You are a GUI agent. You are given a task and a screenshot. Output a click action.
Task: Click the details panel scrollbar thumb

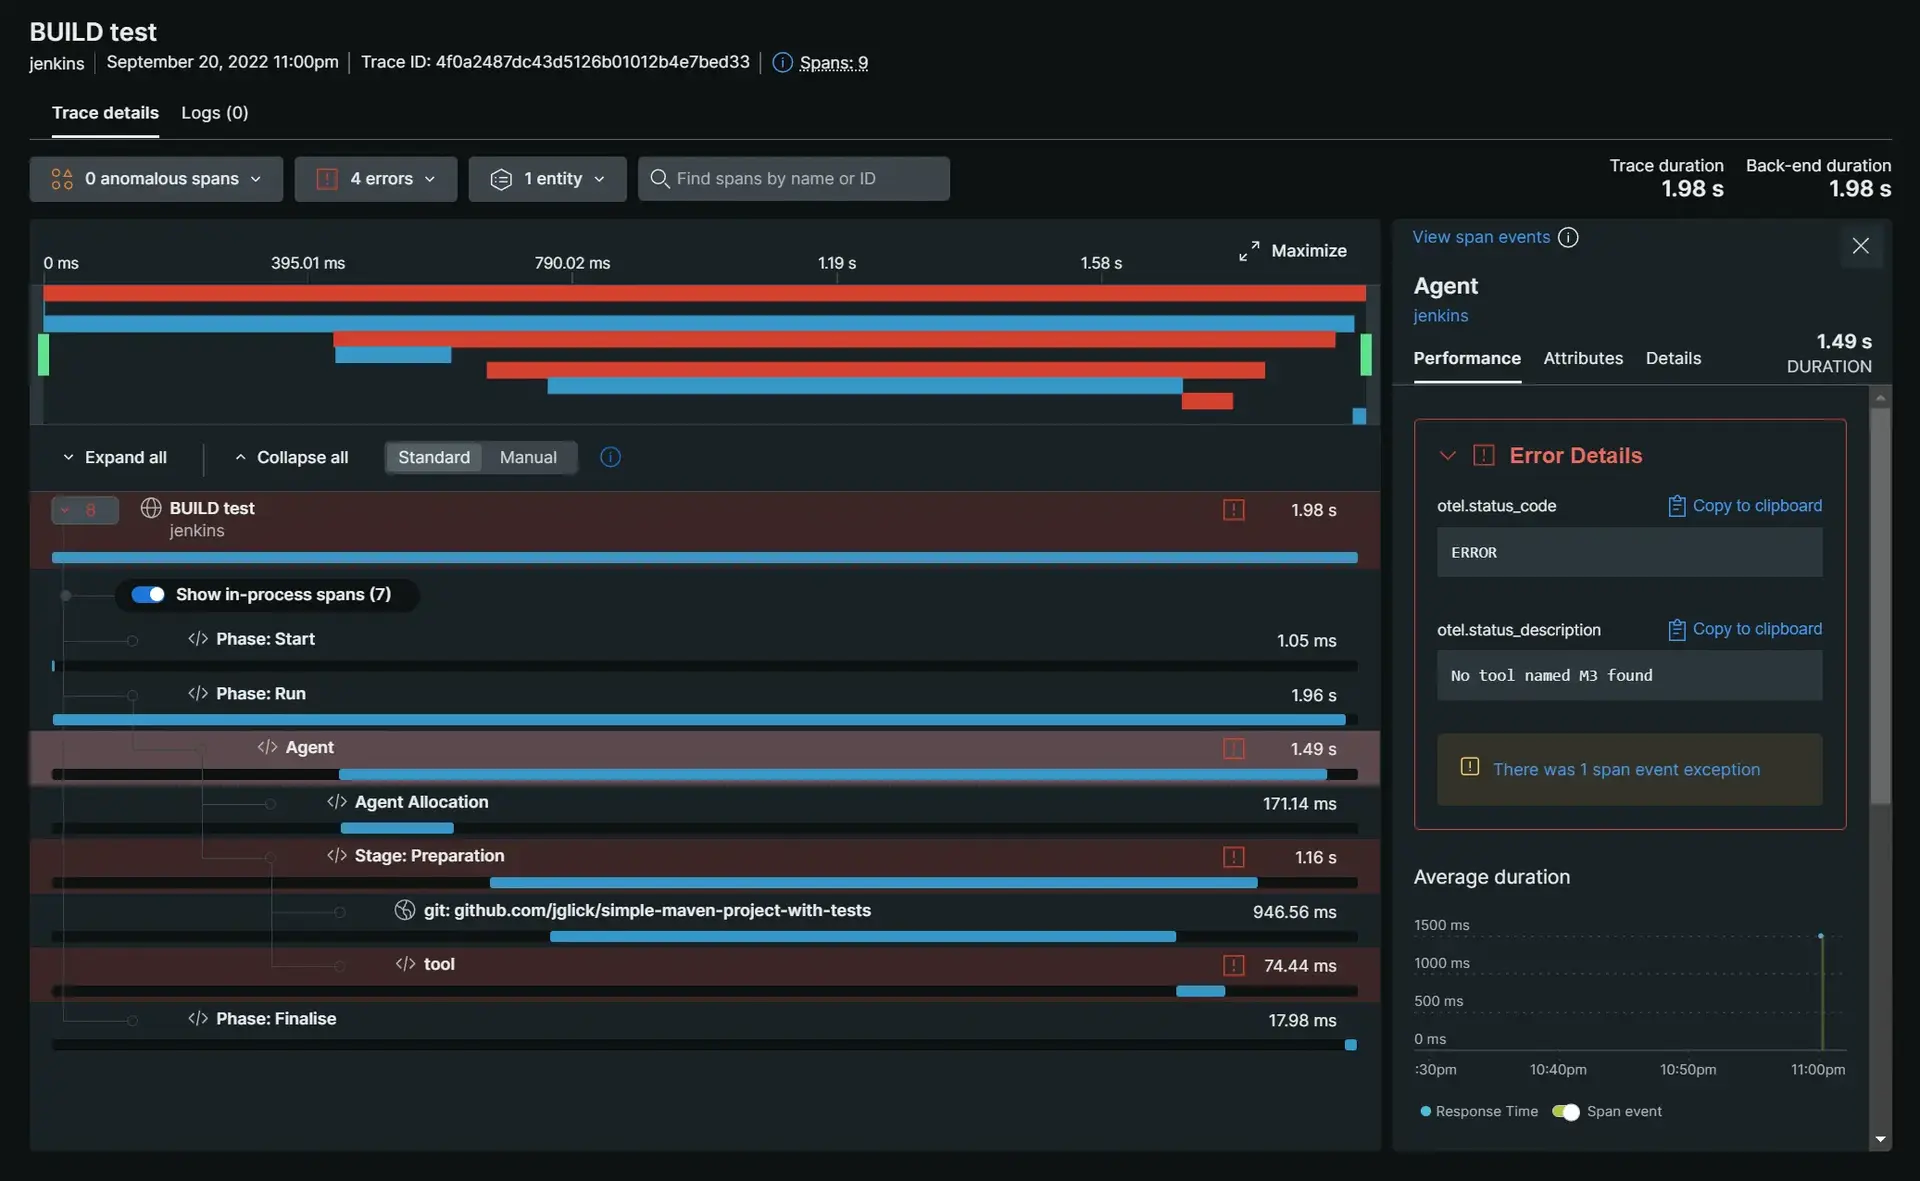click(1880, 604)
